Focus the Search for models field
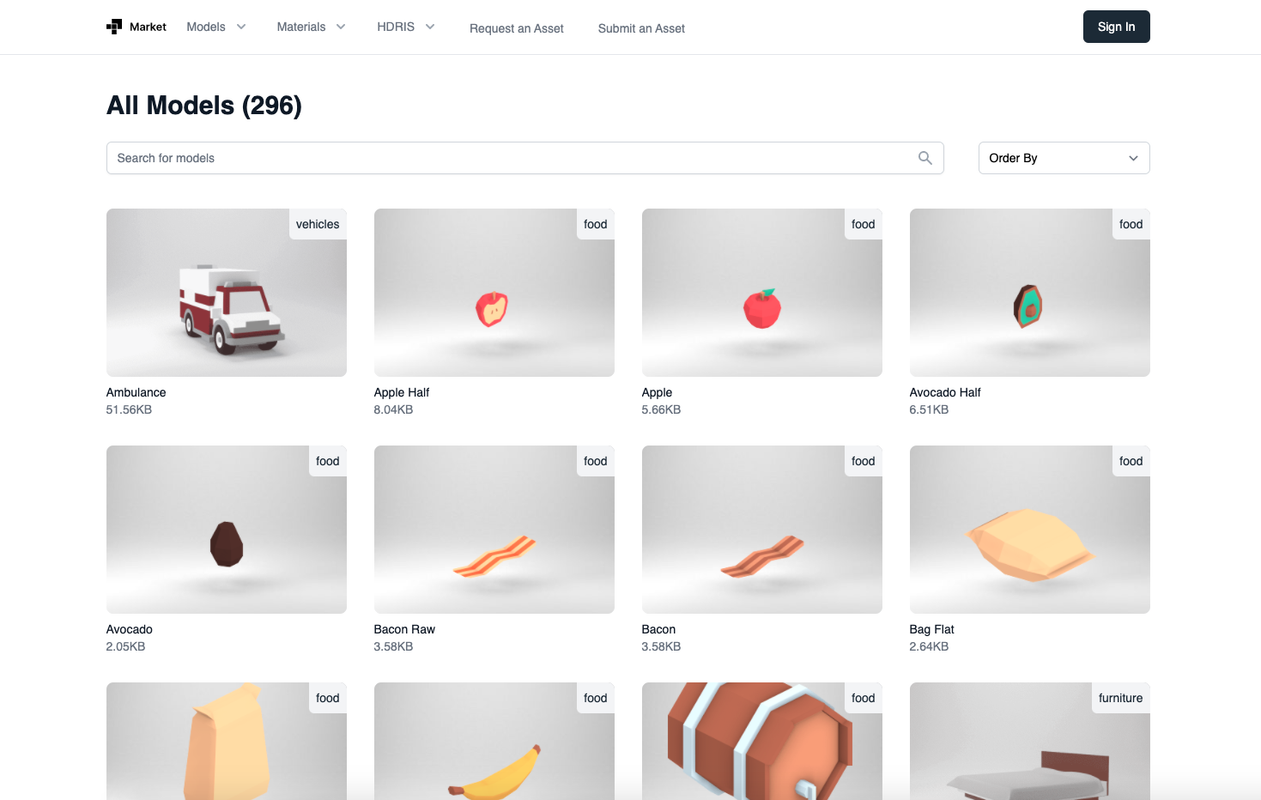Image resolution: width=1261 pixels, height=800 pixels. tap(525, 158)
